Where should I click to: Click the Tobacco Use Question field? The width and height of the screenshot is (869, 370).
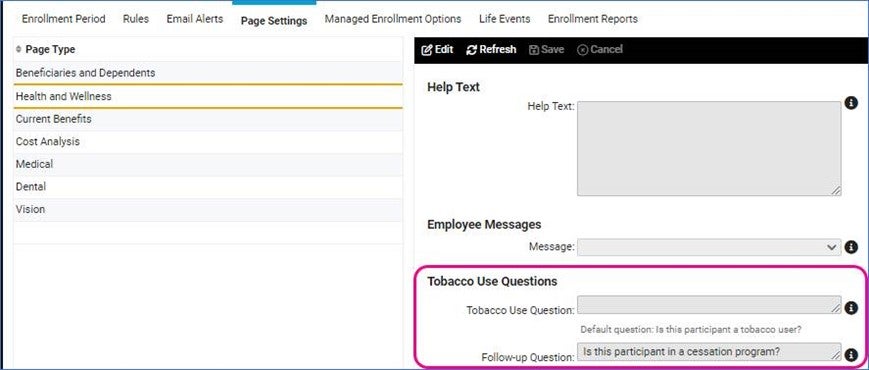coord(709,305)
